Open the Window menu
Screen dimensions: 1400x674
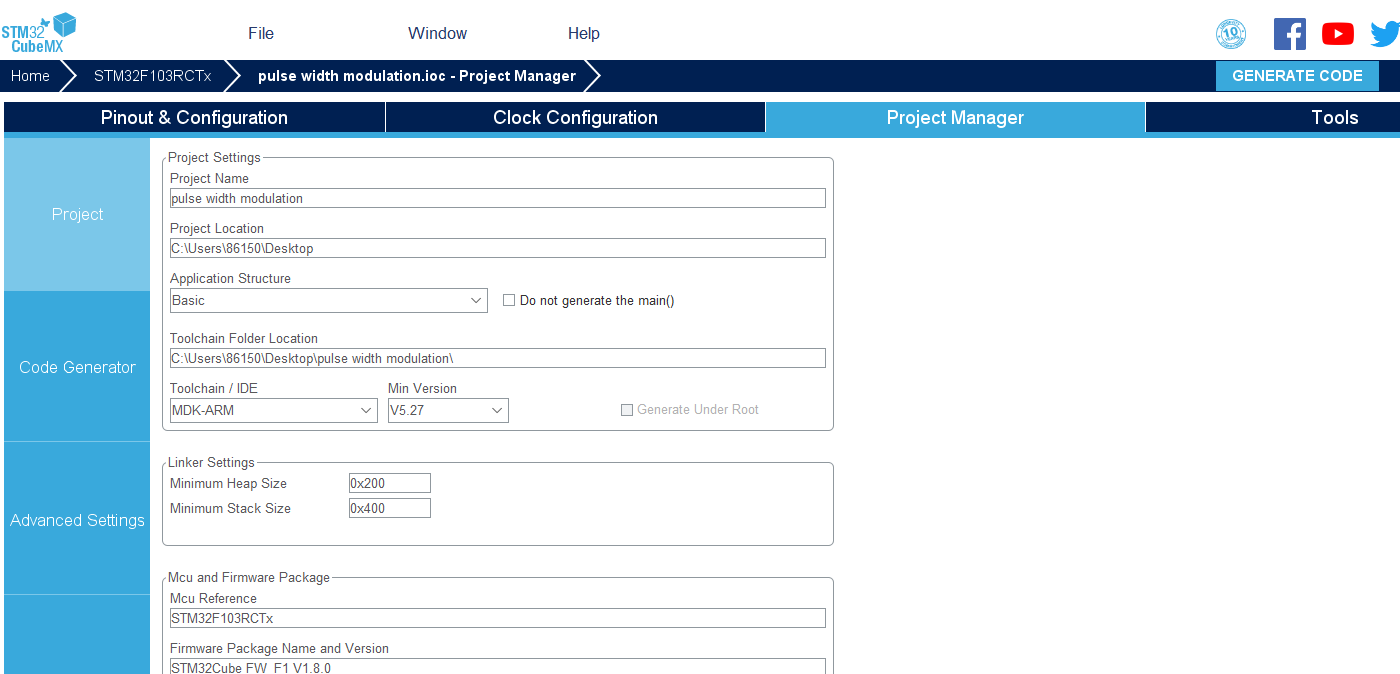coord(437,33)
